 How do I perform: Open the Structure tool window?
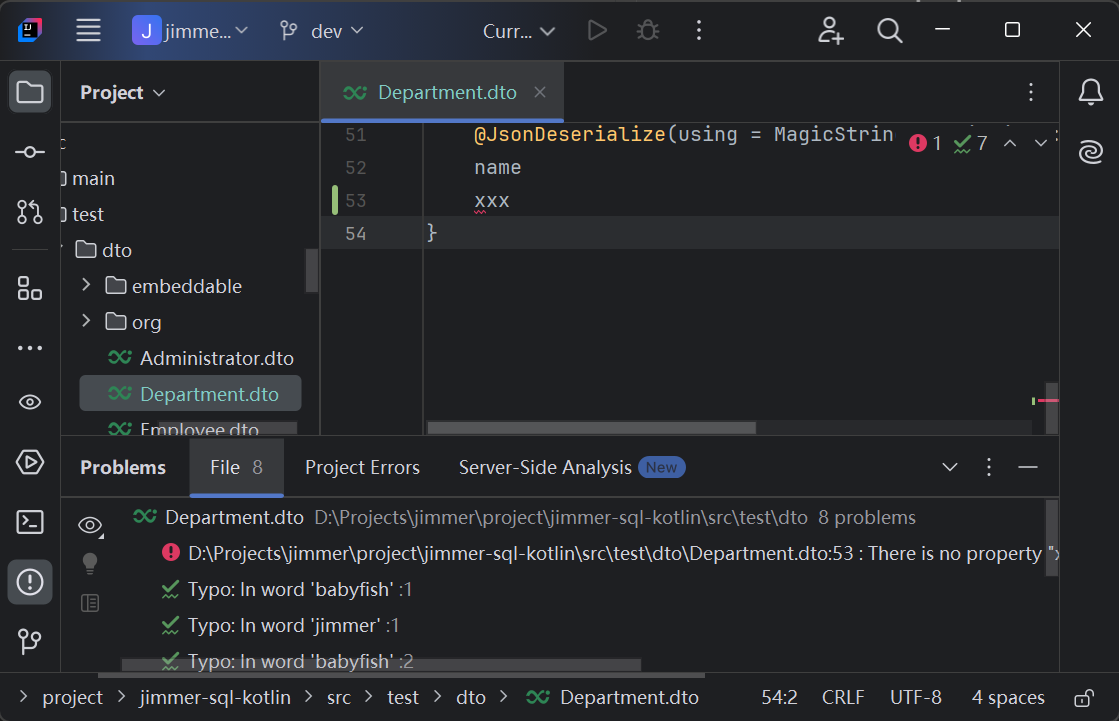point(30,289)
